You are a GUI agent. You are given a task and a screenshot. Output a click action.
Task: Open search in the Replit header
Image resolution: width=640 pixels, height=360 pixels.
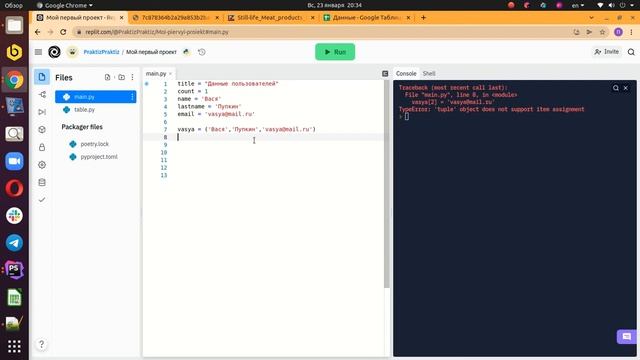coord(631,52)
